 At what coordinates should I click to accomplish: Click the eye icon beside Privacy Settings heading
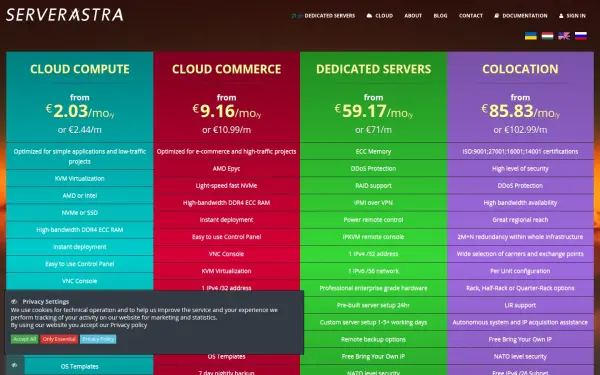coord(14,302)
